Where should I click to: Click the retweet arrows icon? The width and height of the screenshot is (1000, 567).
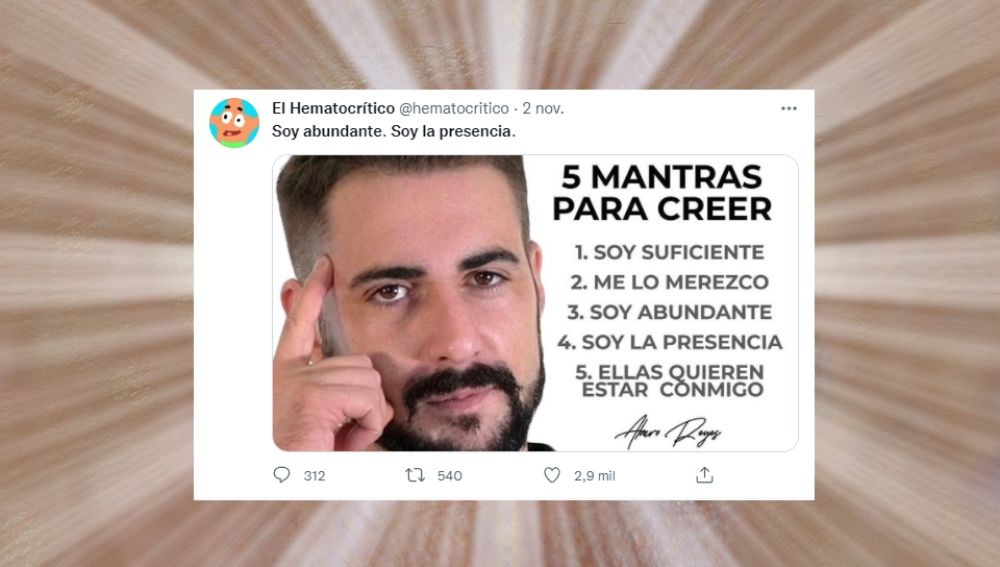(415, 475)
